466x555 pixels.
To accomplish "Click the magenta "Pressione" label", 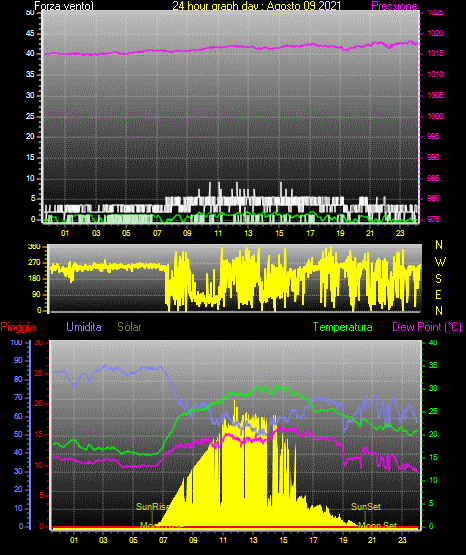I will pyautogui.click(x=394, y=6).
